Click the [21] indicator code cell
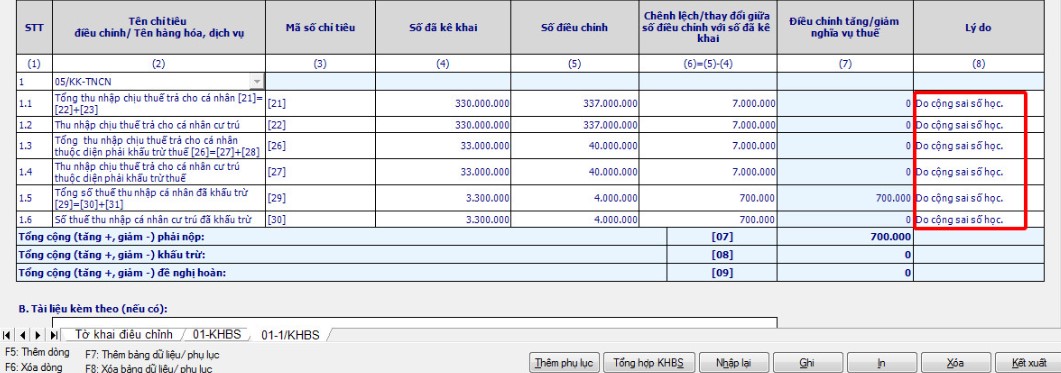The height and width of the screenshot is (373, 1061). click(320, 104)
